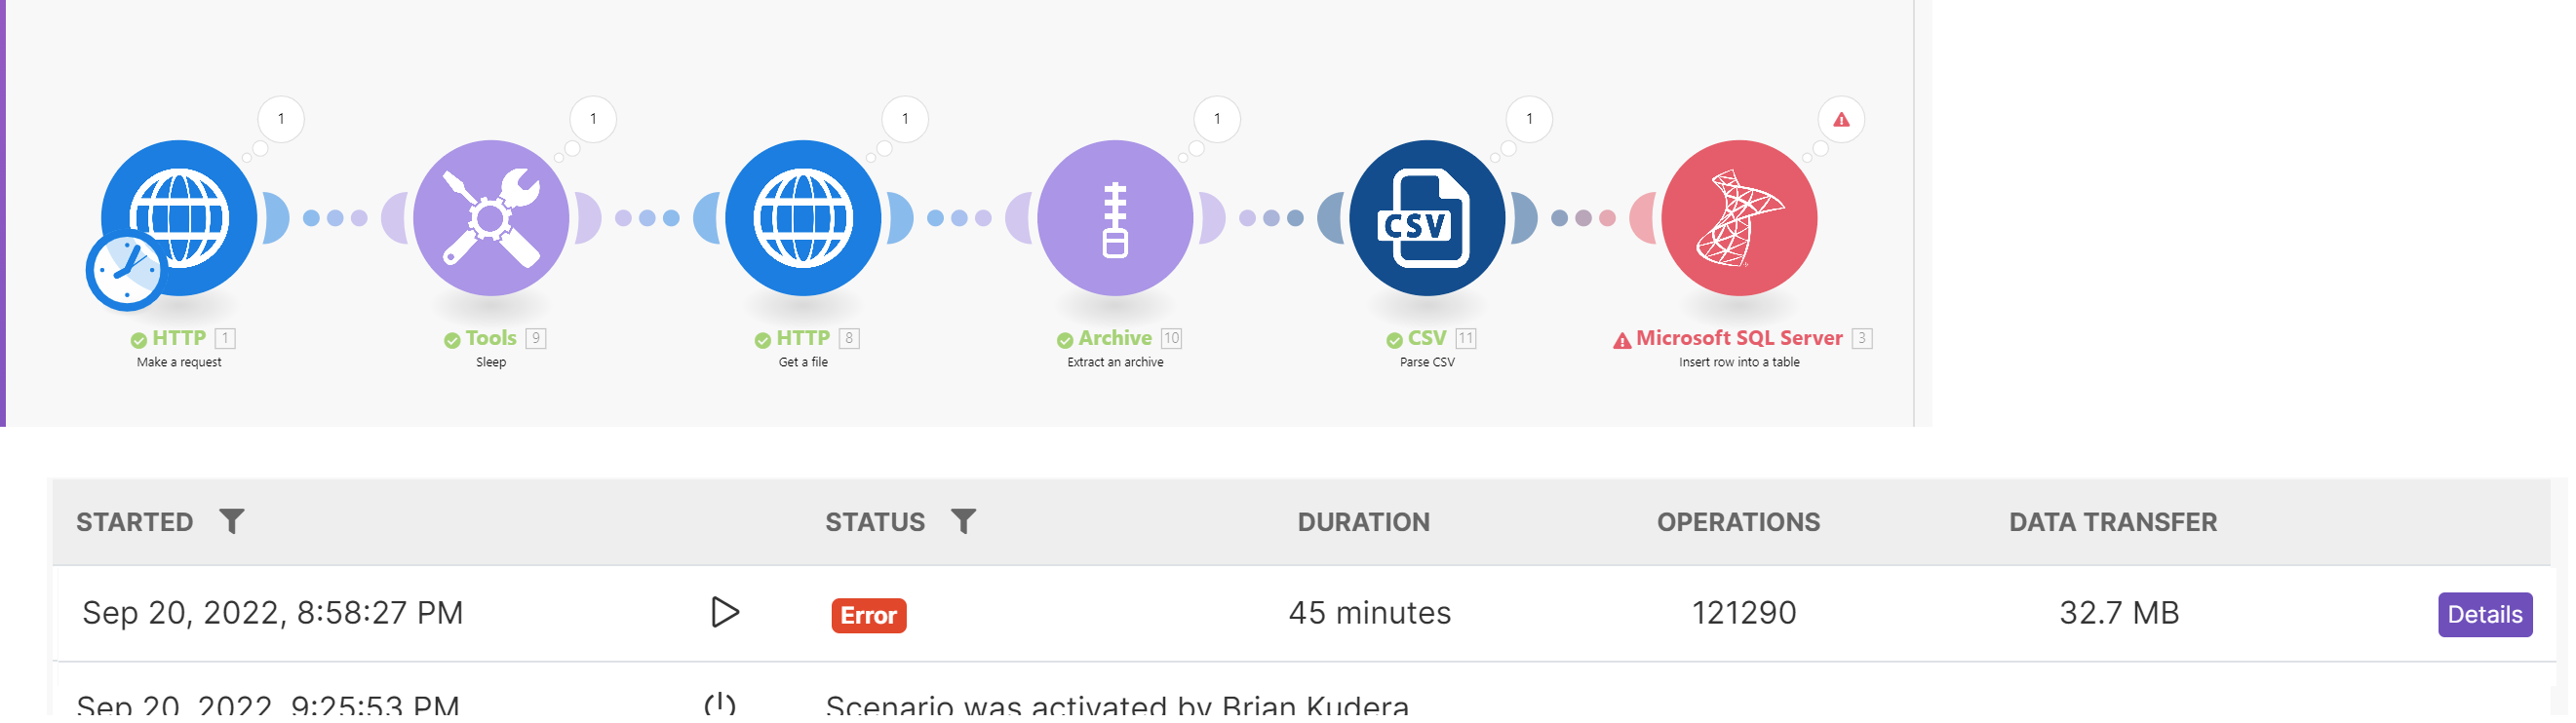The height and width of the screenshot is (723, 2576).
Task: Show the bubble above HTTP Get a file
Action: (905, 119)
